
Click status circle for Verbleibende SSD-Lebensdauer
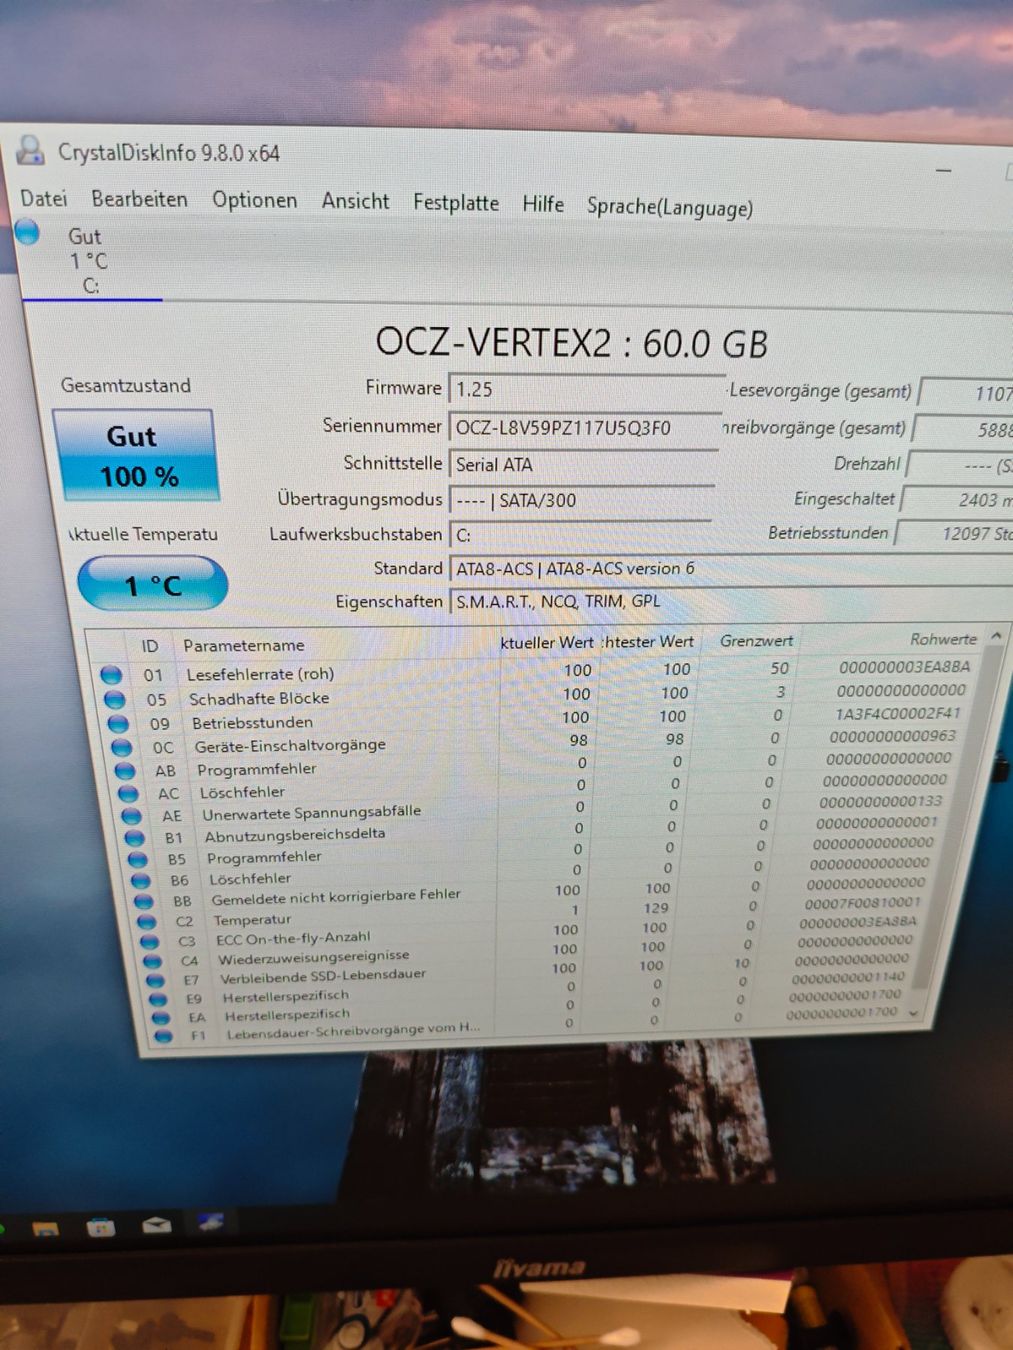(156, 980)
